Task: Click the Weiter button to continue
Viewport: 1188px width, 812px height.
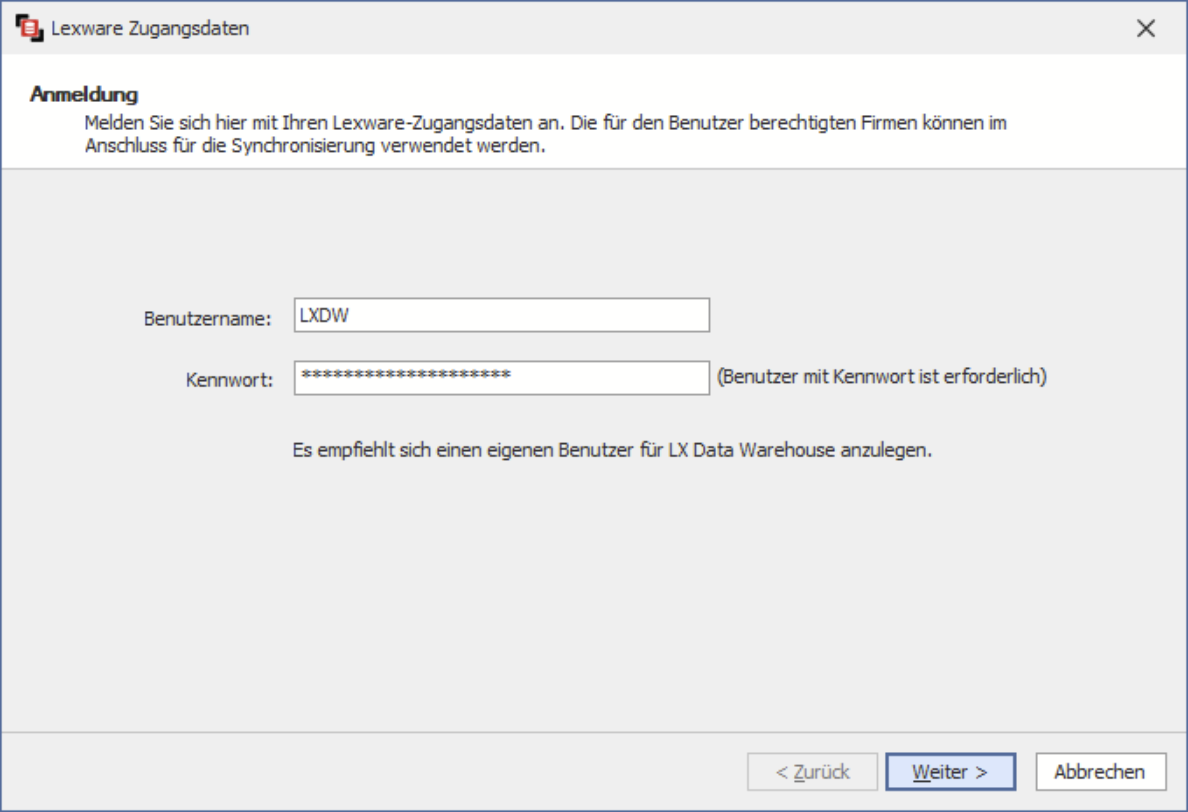Action: pos(950,772)
